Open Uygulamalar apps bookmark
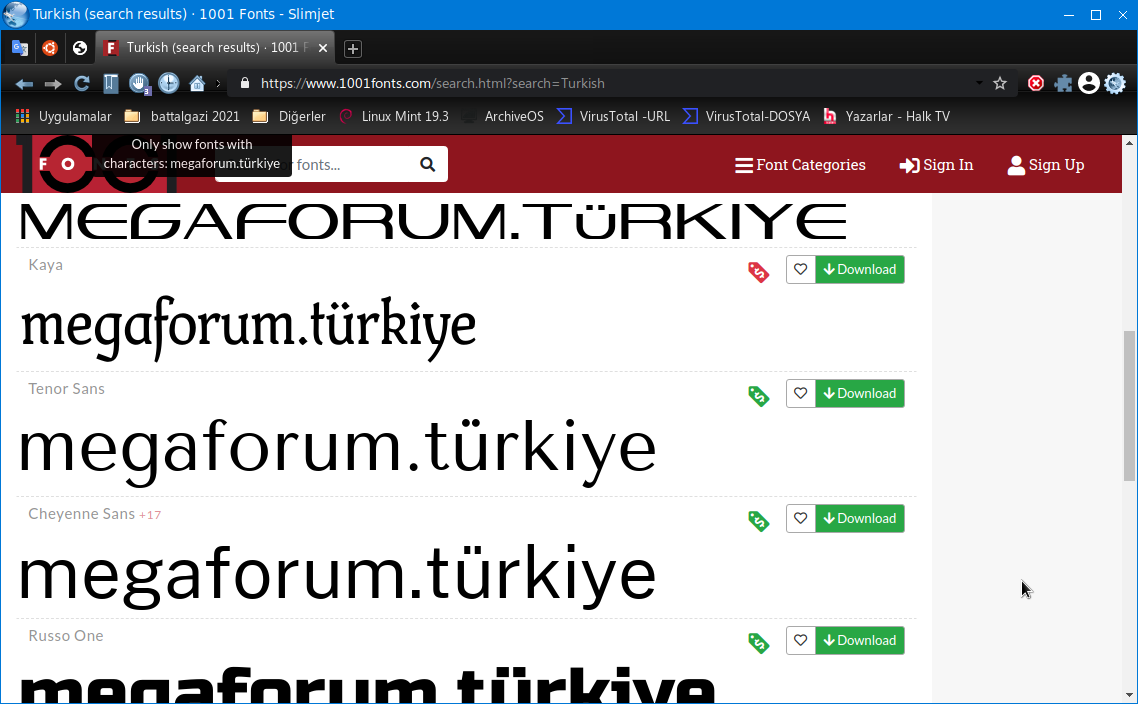Screen dimensions: 1138x704 64,116
